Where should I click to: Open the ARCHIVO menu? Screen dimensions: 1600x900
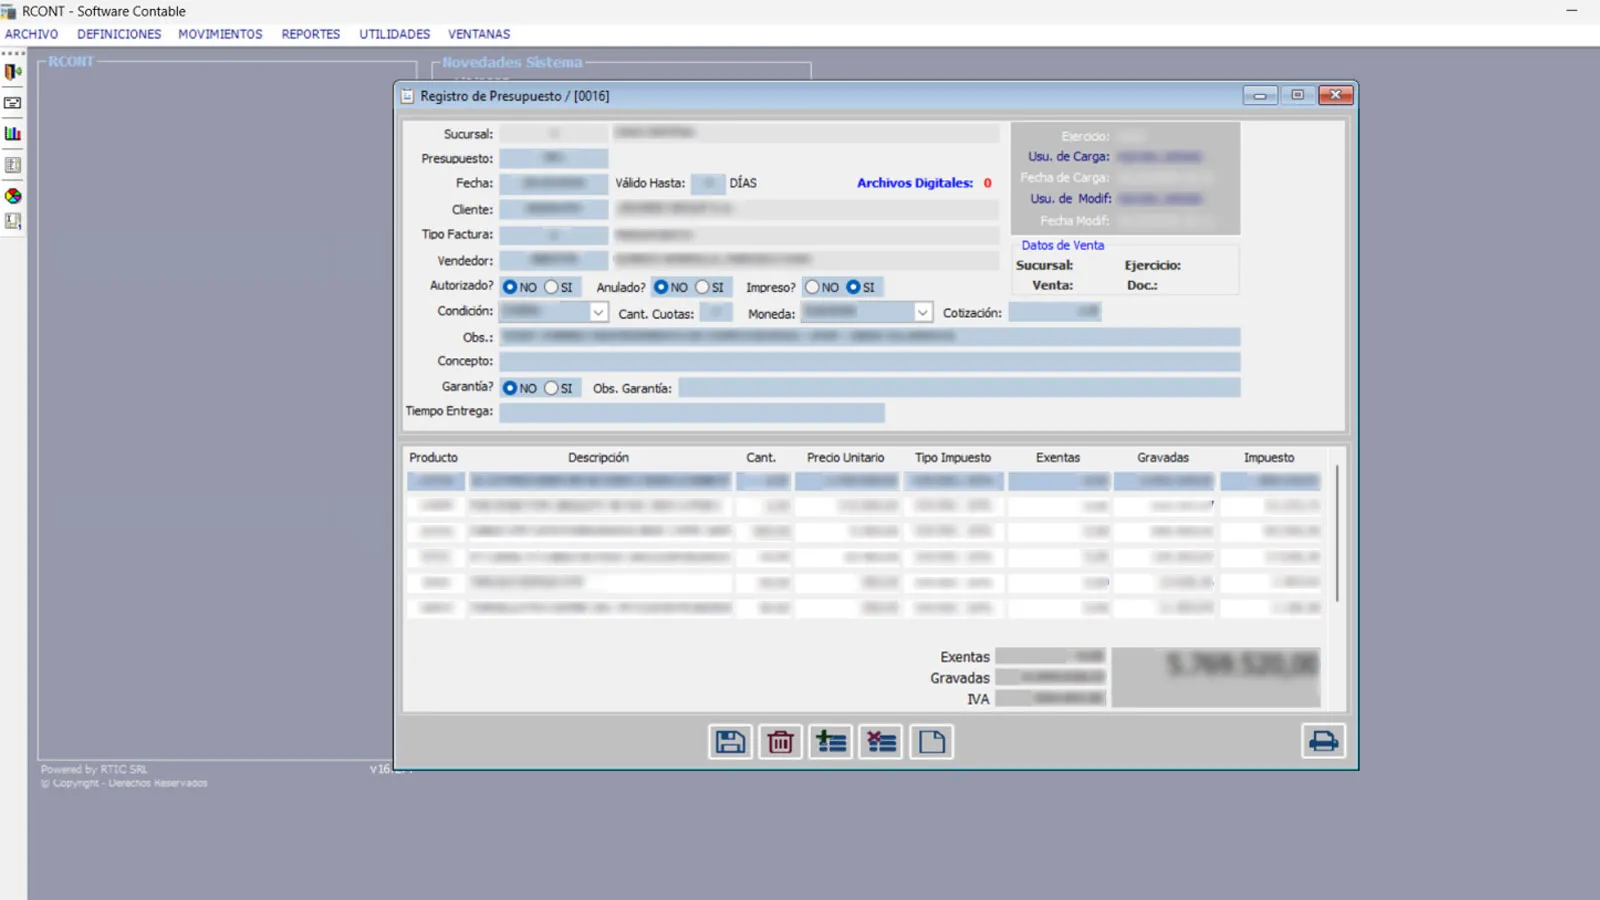pos(32,34)
